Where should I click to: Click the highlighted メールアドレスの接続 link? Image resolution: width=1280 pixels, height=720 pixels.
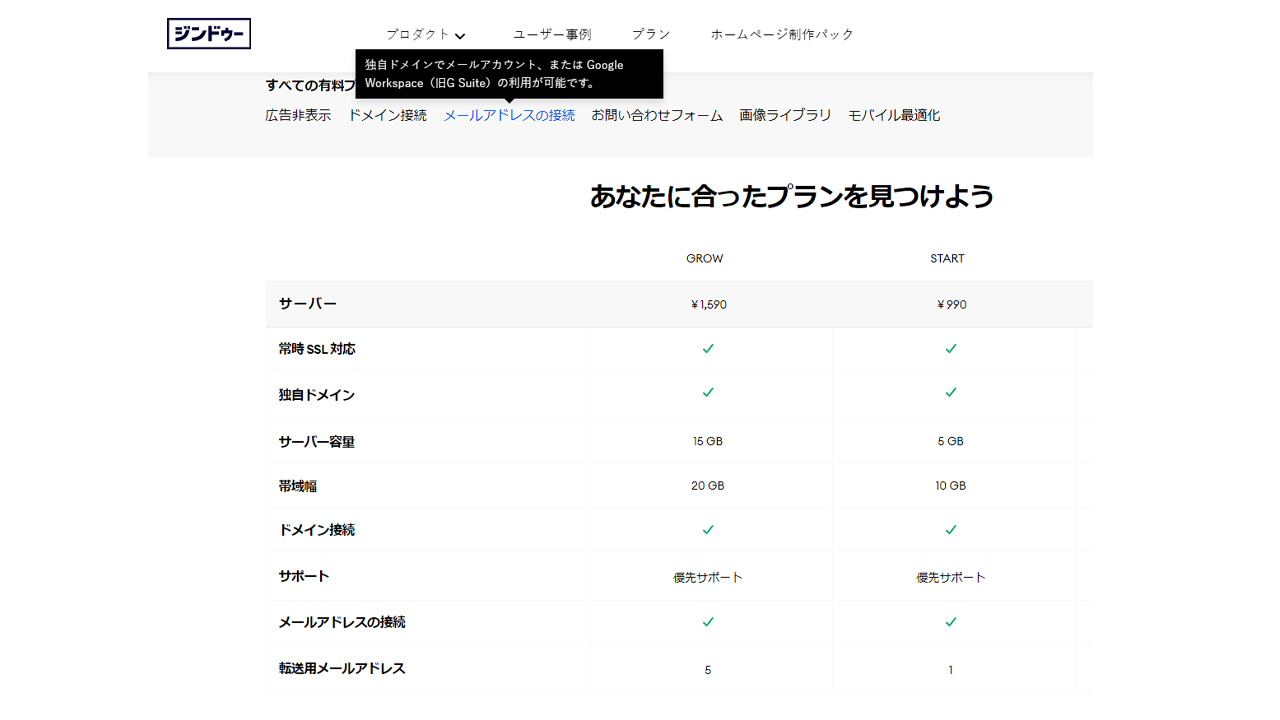pyautogui.click(x=509, y=115)
